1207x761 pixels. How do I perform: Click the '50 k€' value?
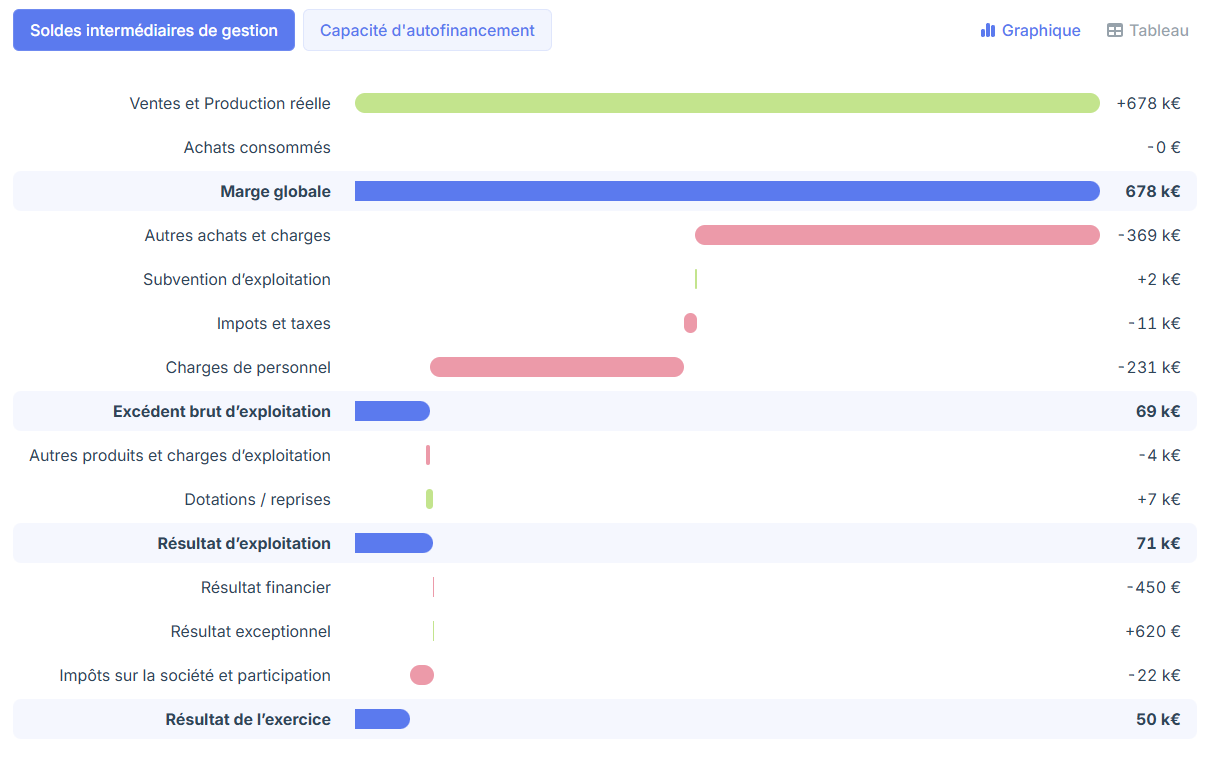tap(1158, 719)
